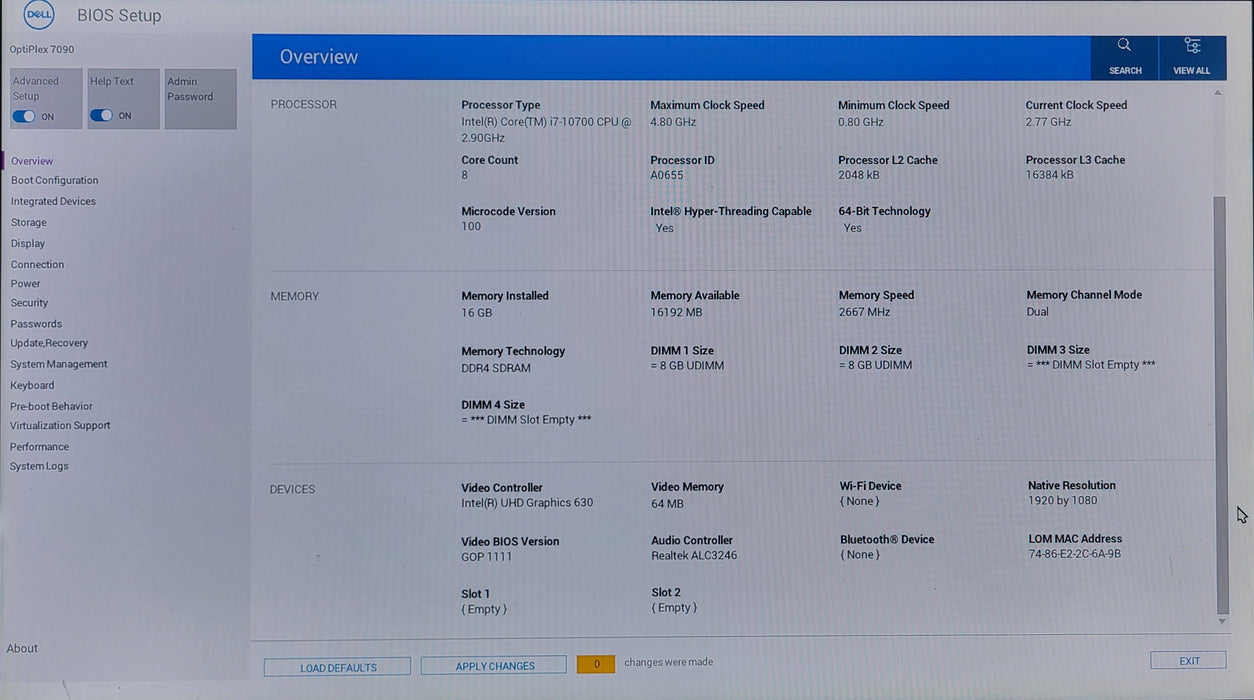The width and height of the screenshot is (1254, 700).
Task: Click the Slot 2 Empty value
Action: [674, 608]
